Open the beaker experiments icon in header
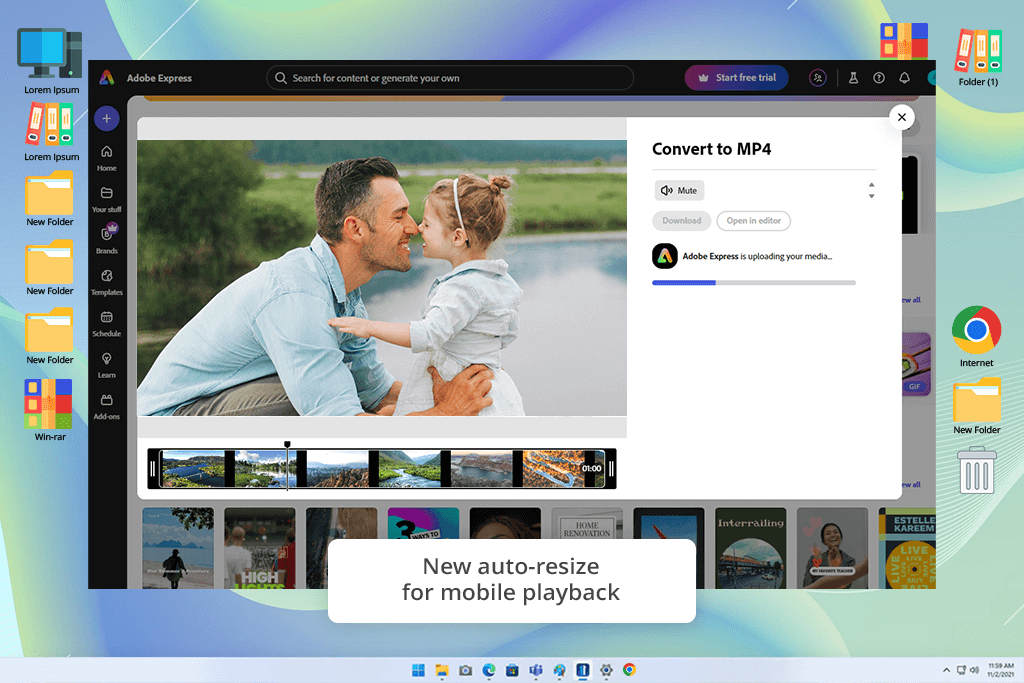Image resolution: width=1024 pixels, height=683 pixels. [853, 78]
